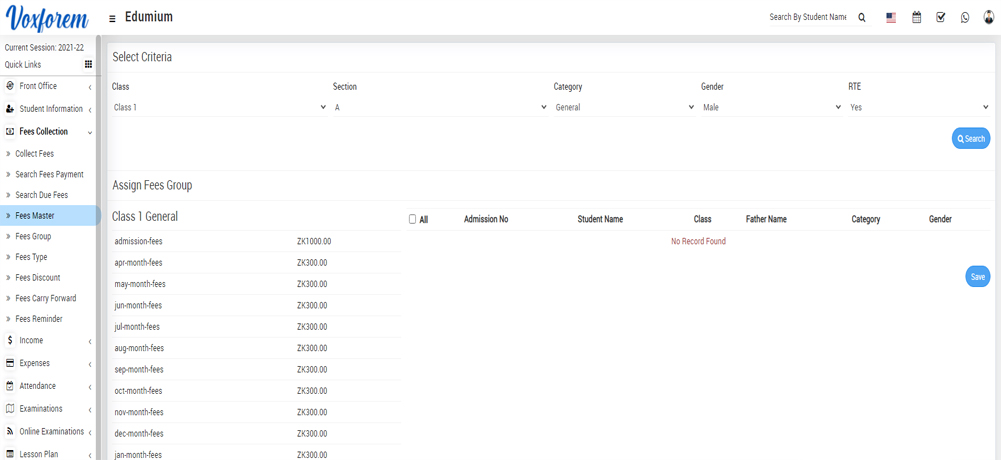The width and height of the screenshot is (1001, 460).
Task: Expand the Student Information menu
Action: [x=50, y=109]
